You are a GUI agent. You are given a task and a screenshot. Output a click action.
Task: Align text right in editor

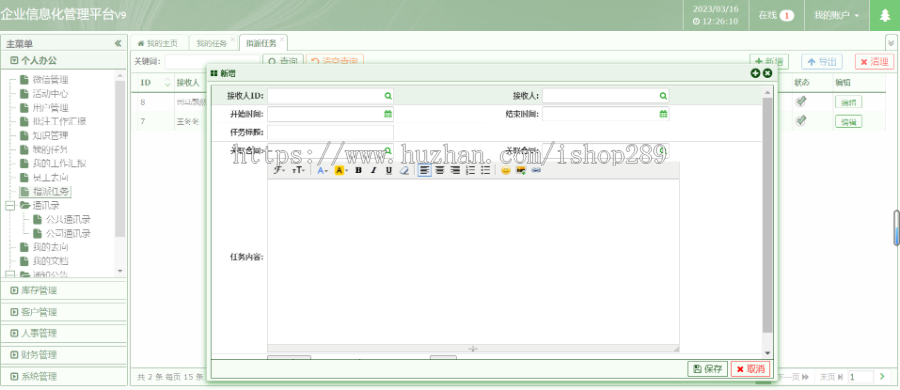pyautogui.click(x=455, y=170)
